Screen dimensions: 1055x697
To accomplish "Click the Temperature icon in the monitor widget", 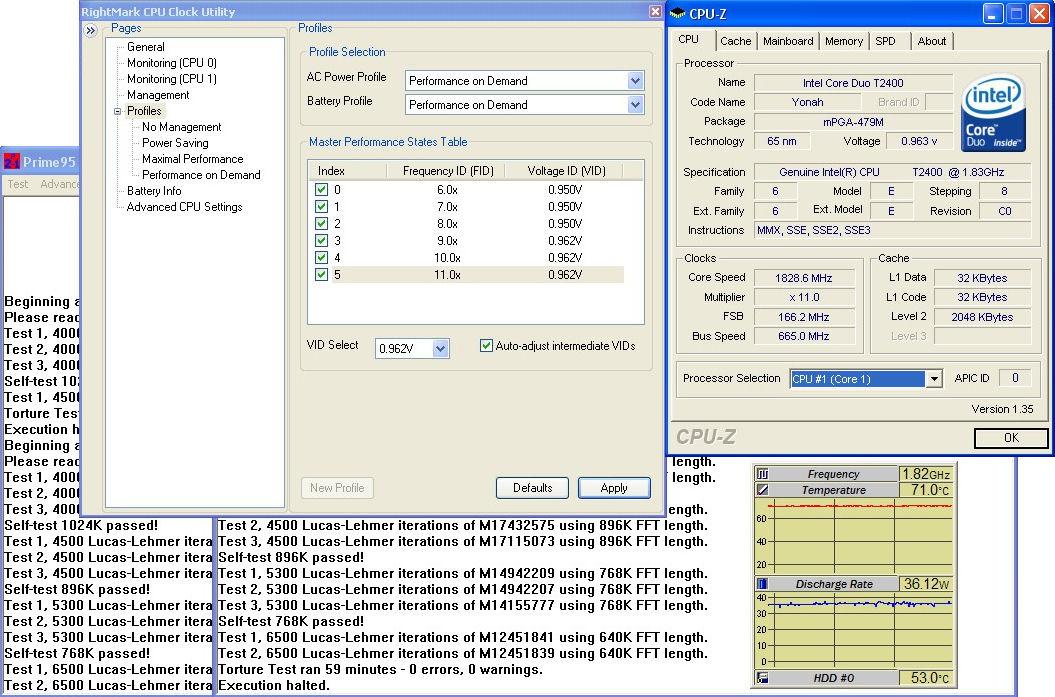I will 762,490.
